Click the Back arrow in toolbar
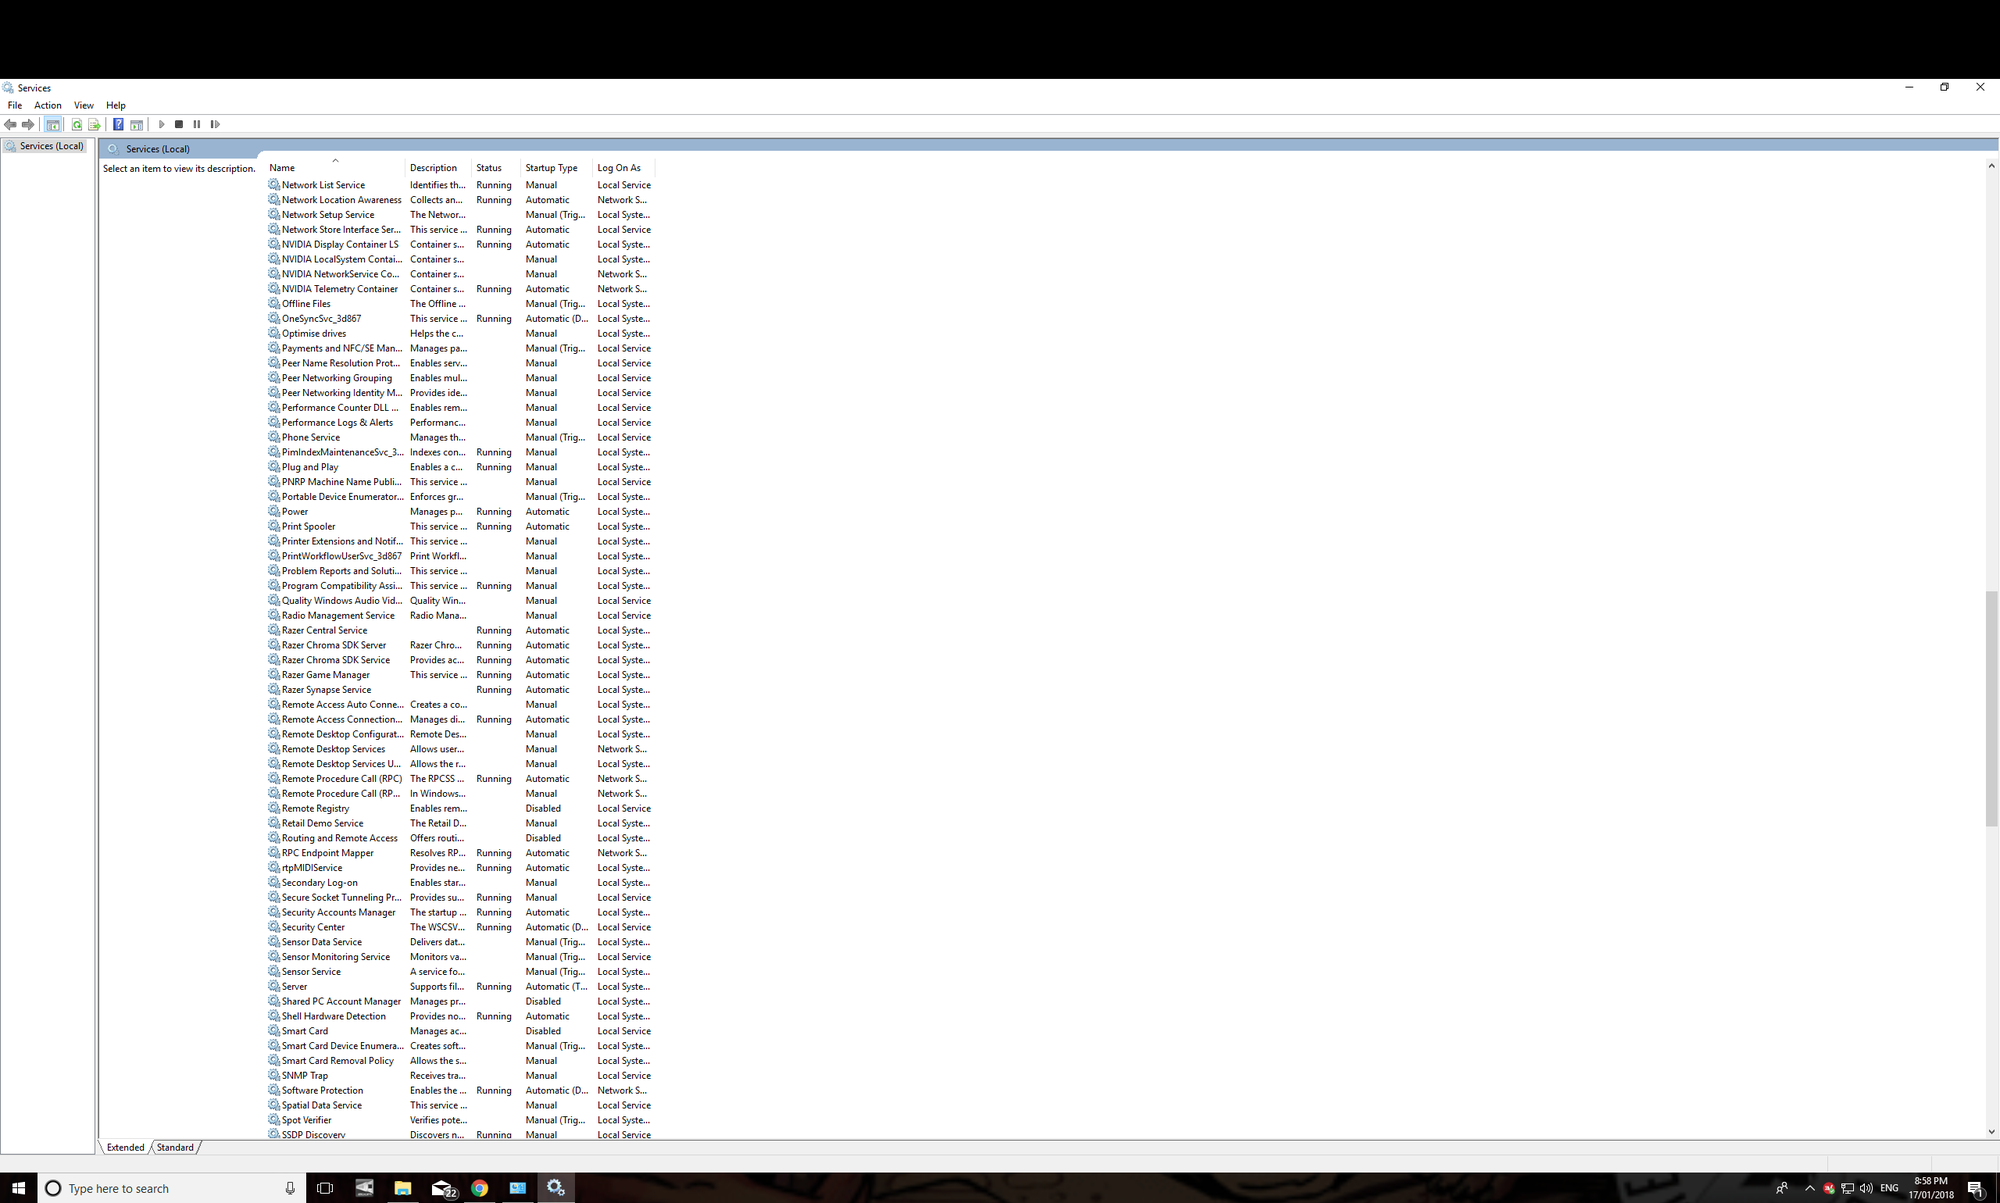This screenshot has width=2000, height=1203. click(x=10, y=125)
